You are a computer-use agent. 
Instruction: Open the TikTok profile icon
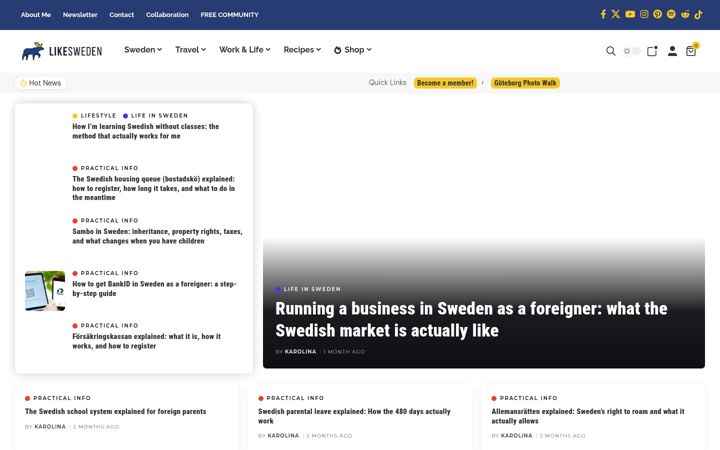tap(698, 14)
